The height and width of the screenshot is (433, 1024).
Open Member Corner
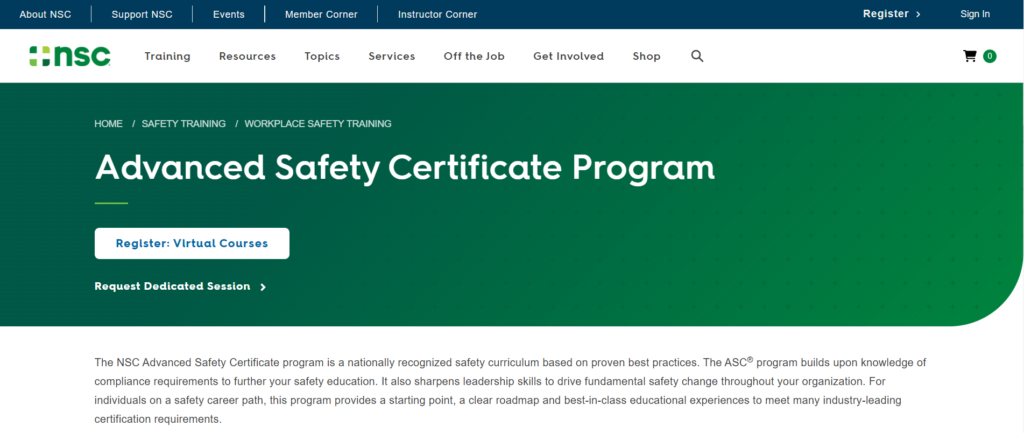click(x=321, y=14)
